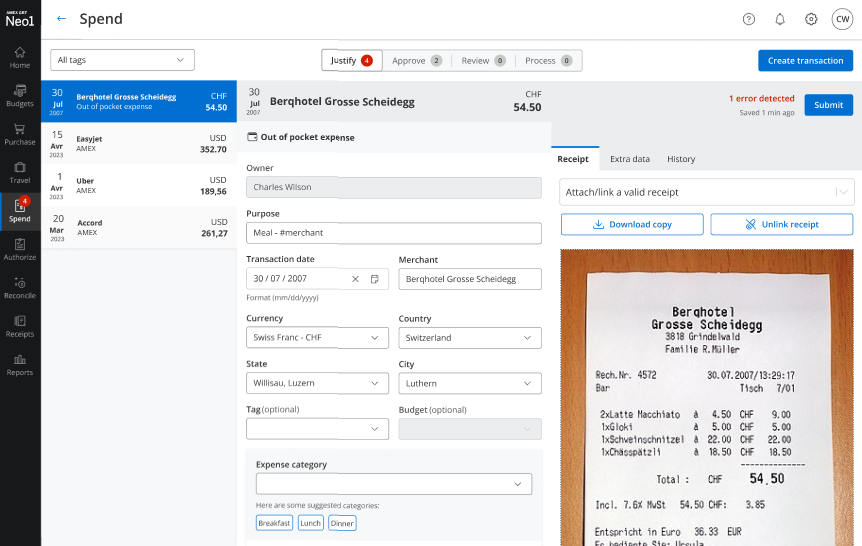
Task: Click the 'Out of pocket expense' heading
Action: click(x=307, y=137)
